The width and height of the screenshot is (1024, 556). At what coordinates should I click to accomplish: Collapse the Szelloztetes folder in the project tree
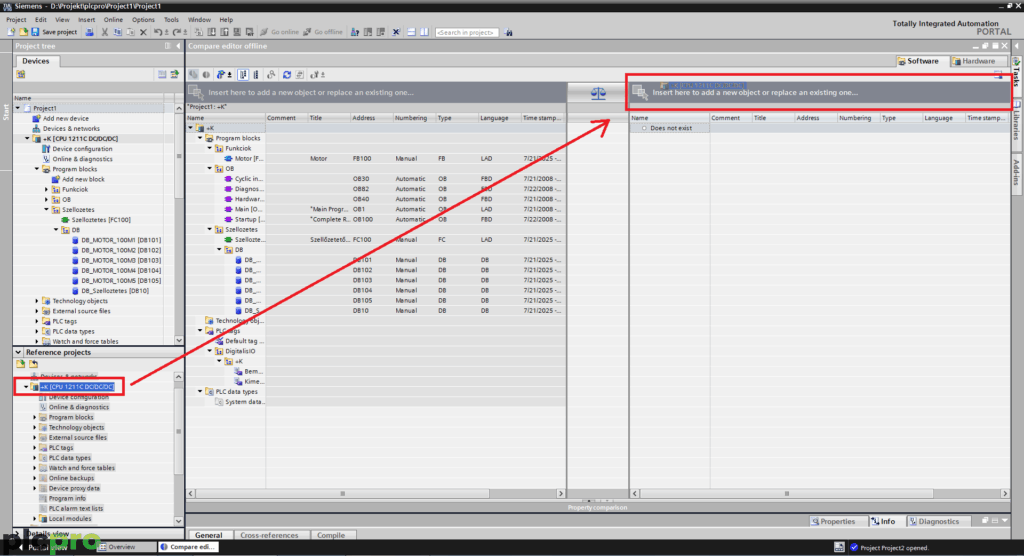(x=46, y=210)
